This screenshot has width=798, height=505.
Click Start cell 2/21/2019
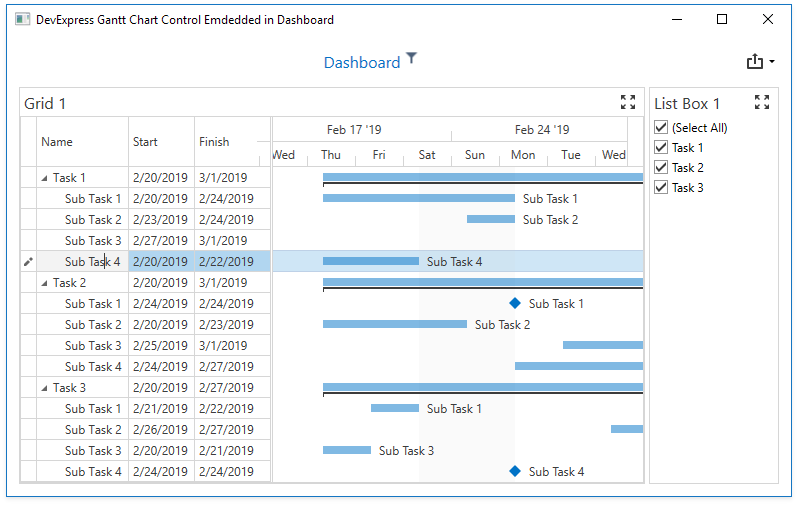161,409
